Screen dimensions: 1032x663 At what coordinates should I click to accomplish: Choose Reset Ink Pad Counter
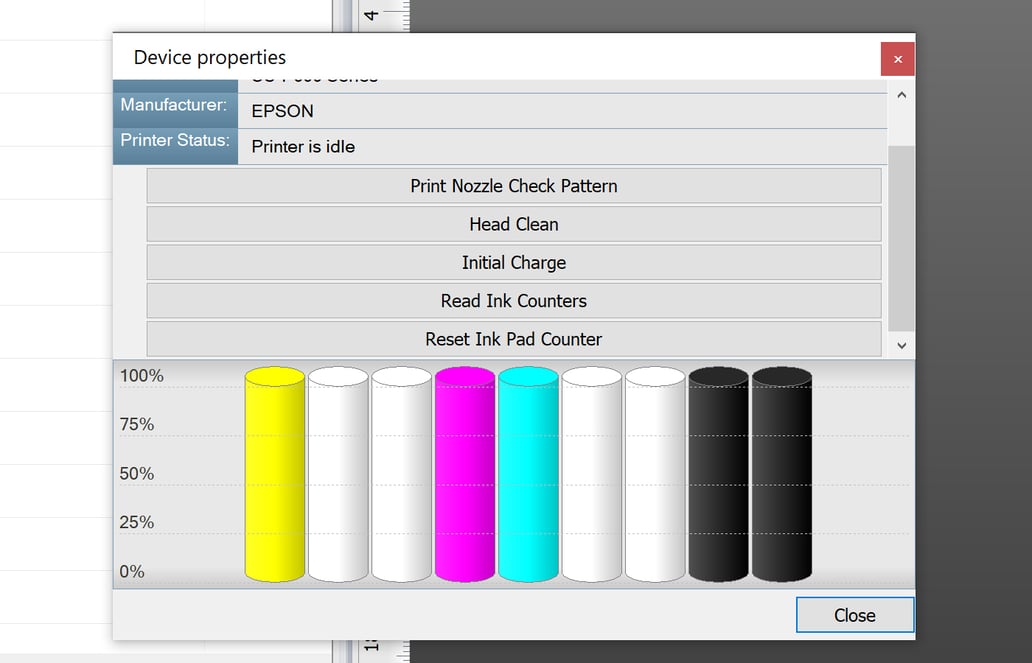pos(513,339)
